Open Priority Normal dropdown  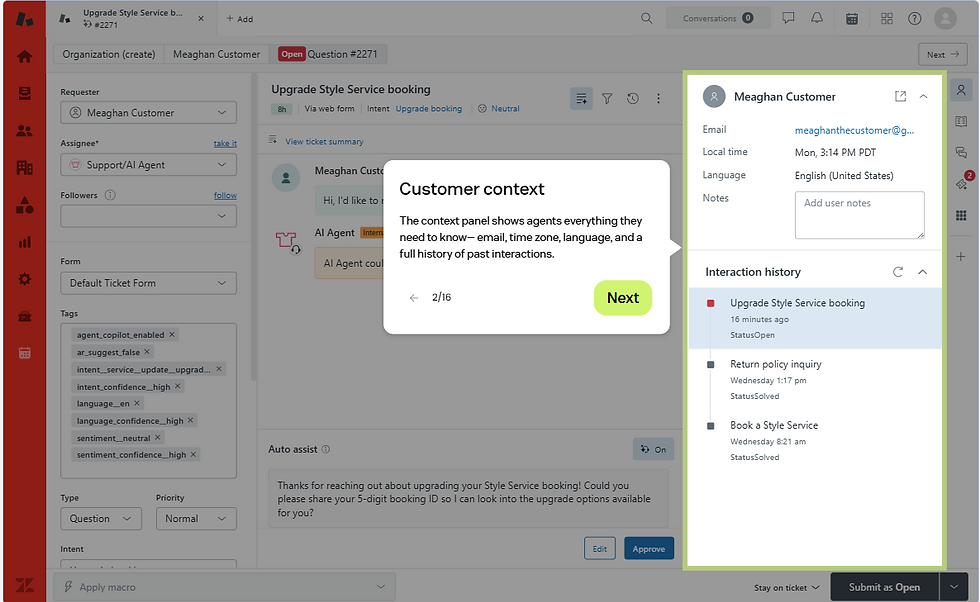[x=196, y=519]
